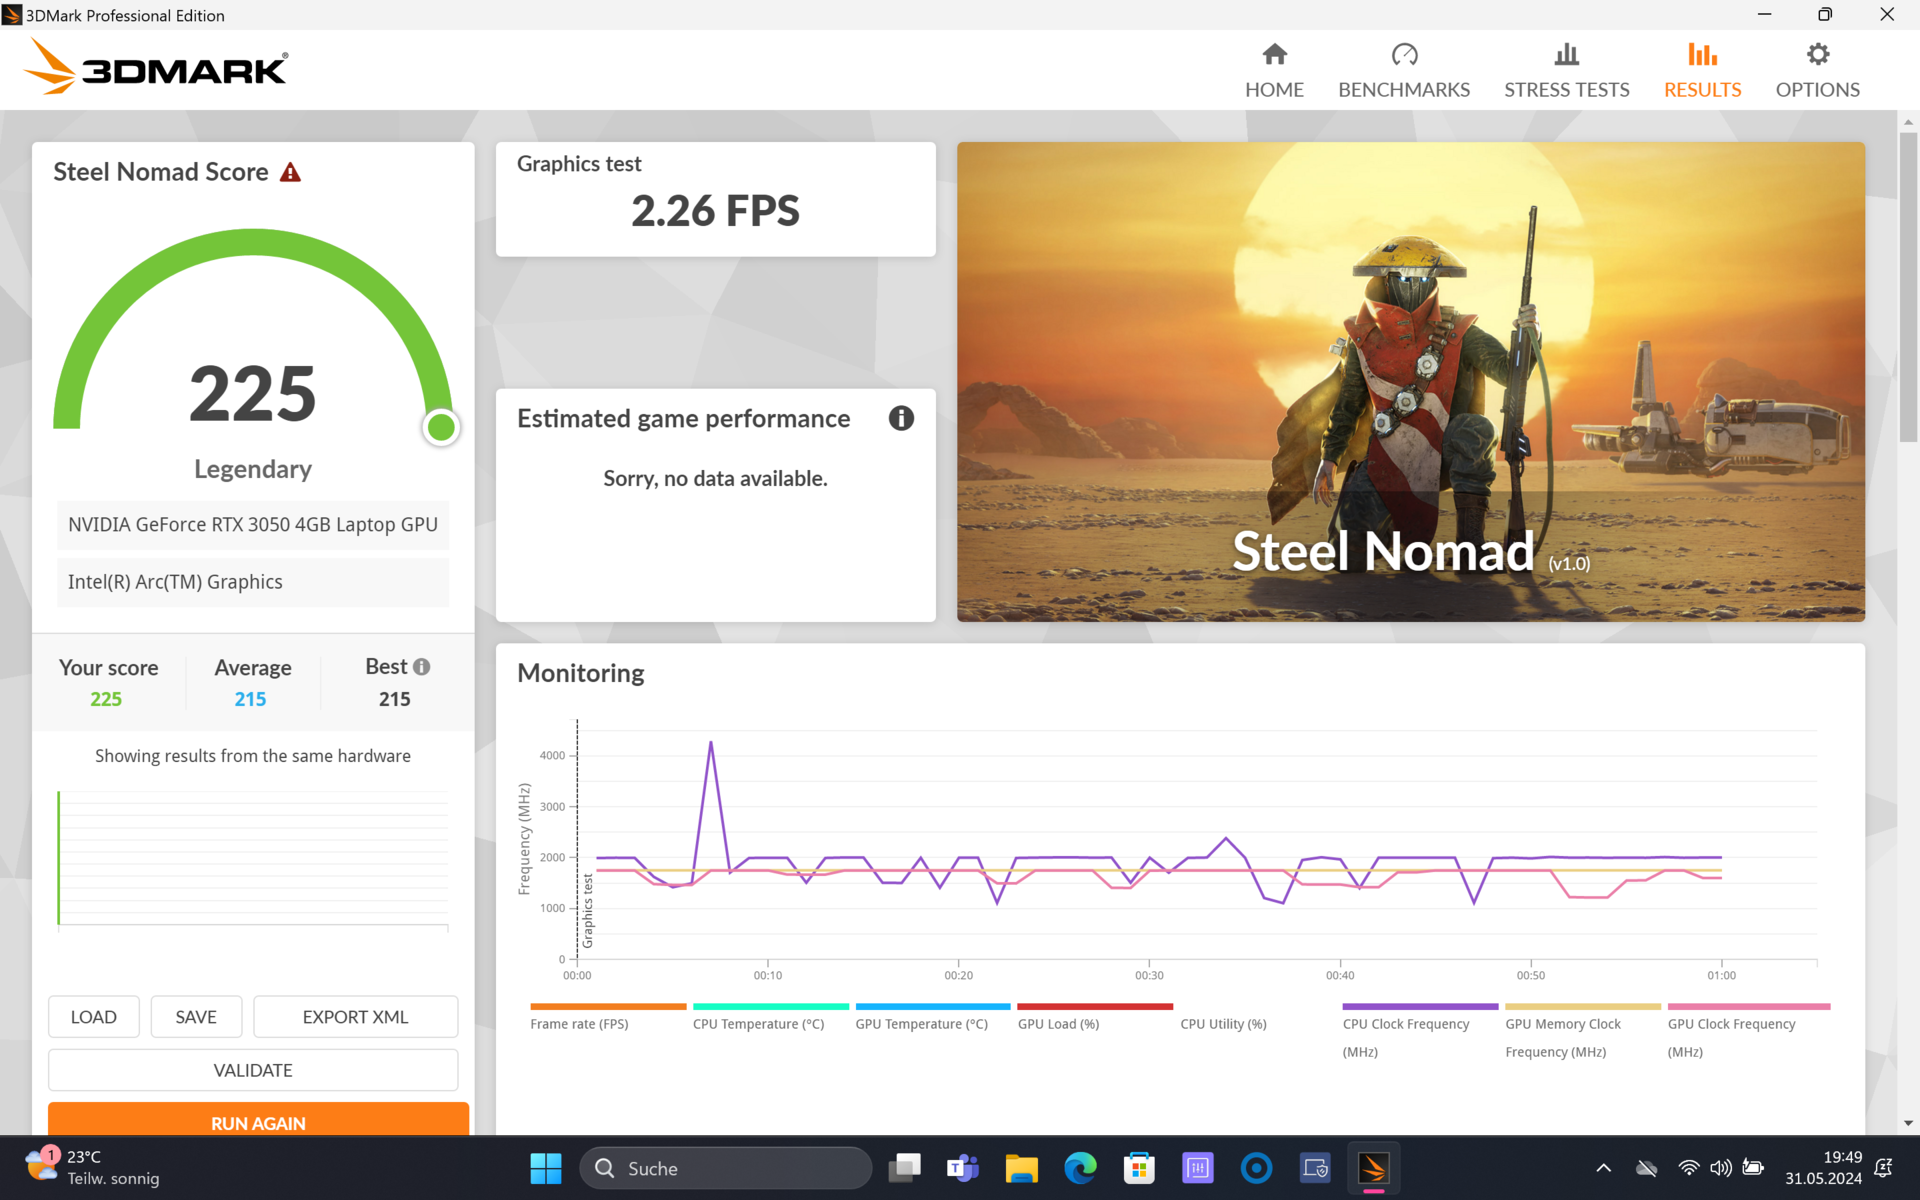Open the Benchmarks tab

point(1403,70)
